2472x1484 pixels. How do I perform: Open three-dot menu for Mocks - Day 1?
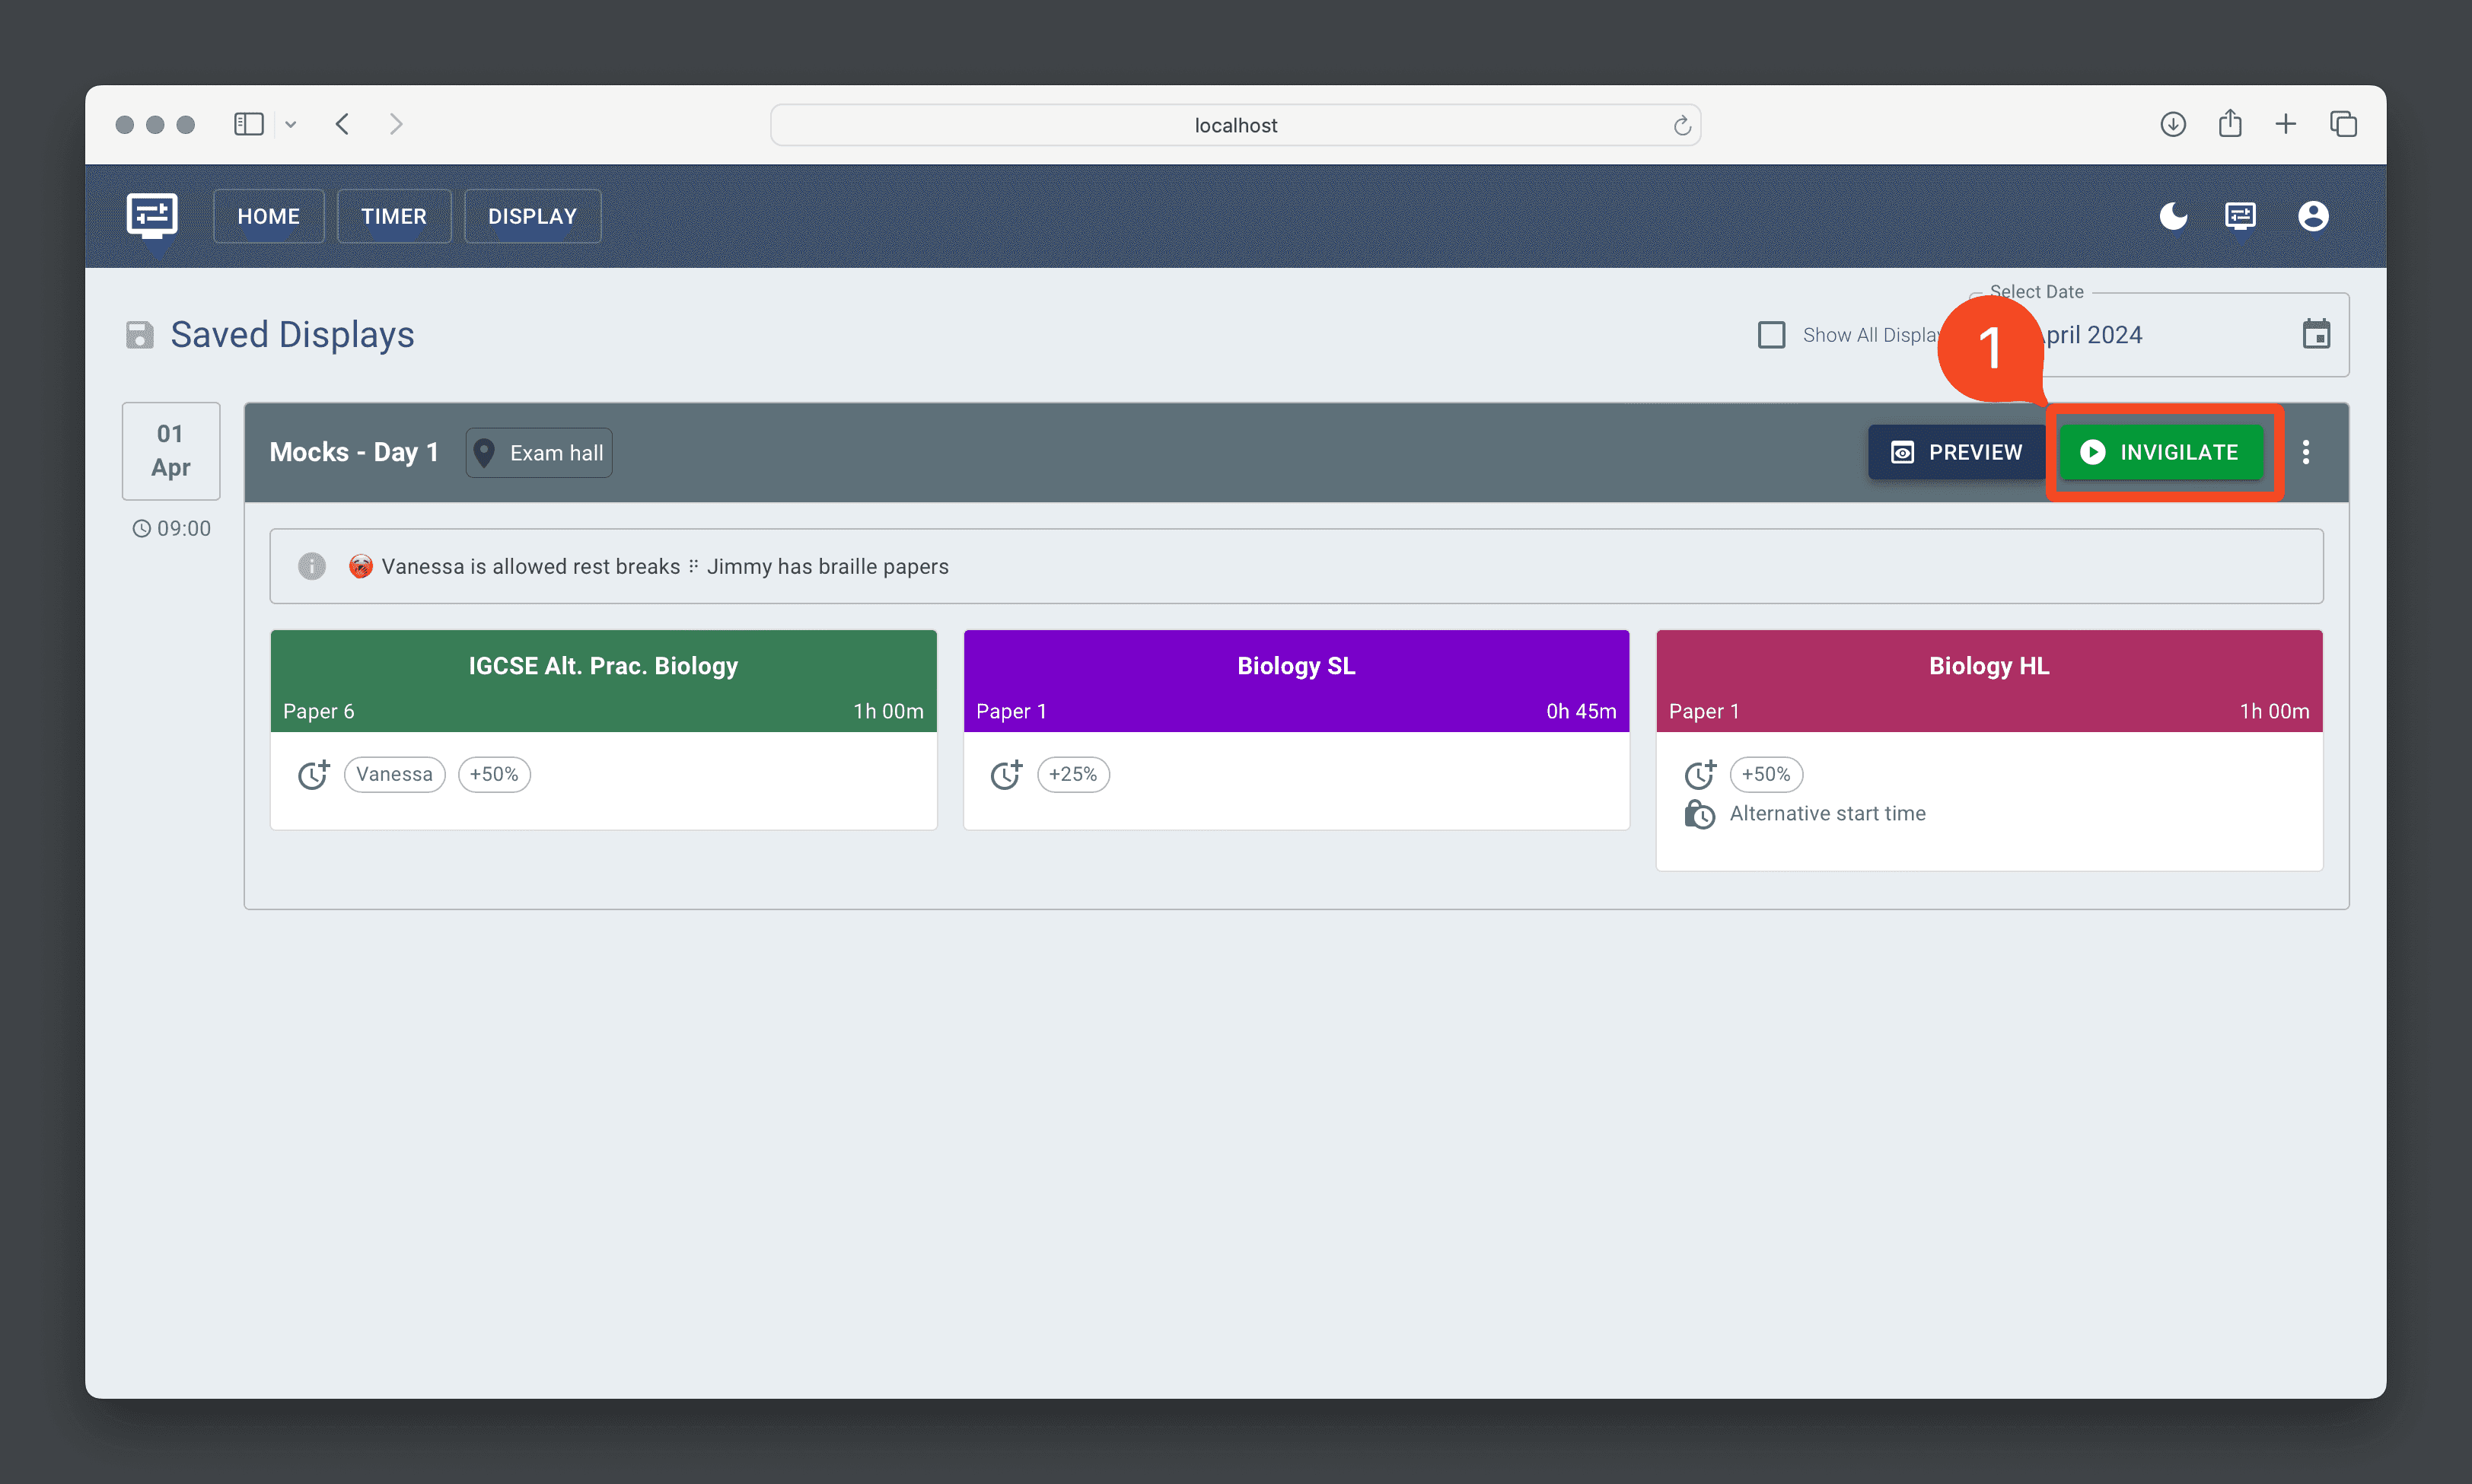click(x=2306, y=452)
